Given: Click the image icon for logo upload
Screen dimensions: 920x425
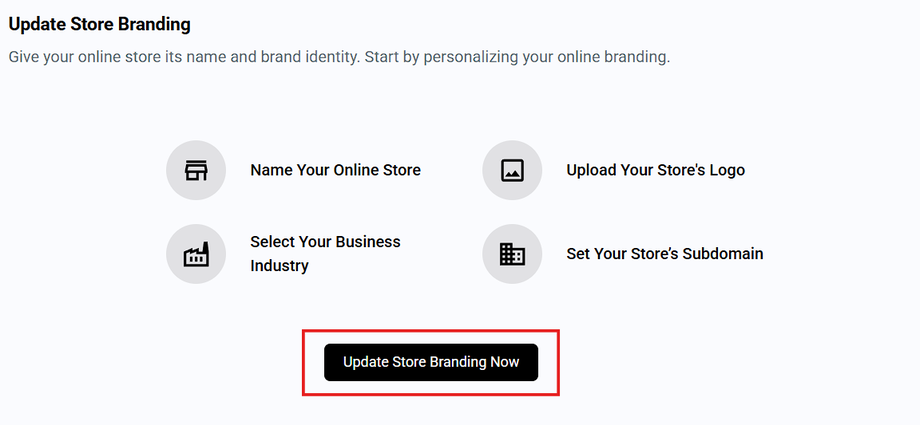Looking at the screenshot, I should point(512,170).
